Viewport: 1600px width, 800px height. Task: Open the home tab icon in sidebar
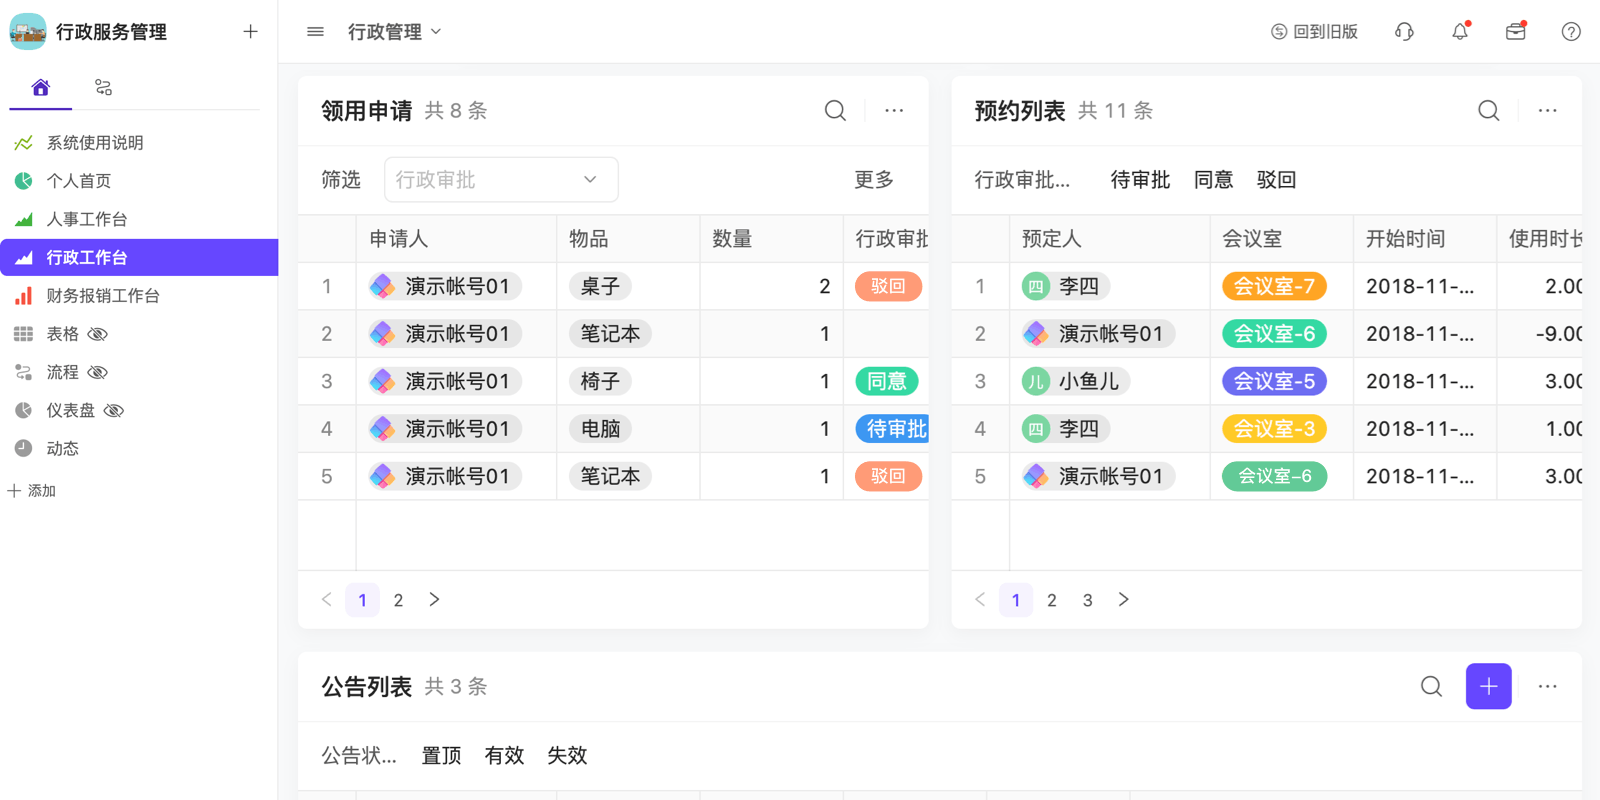pos(41,88)
